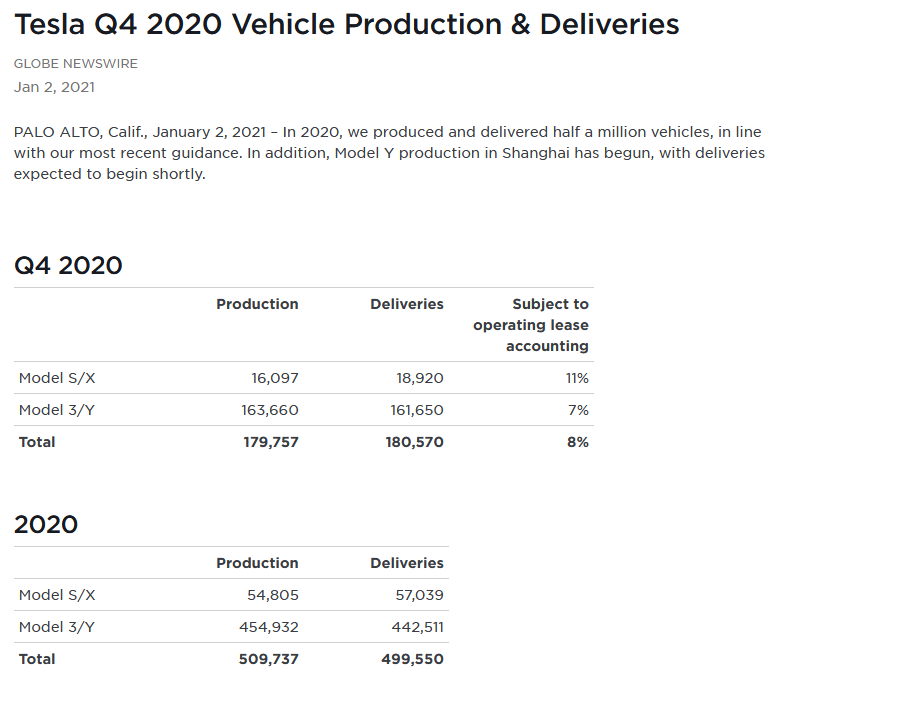
Task: Click the 11% lease accounting cell
Action: (577, 378)
